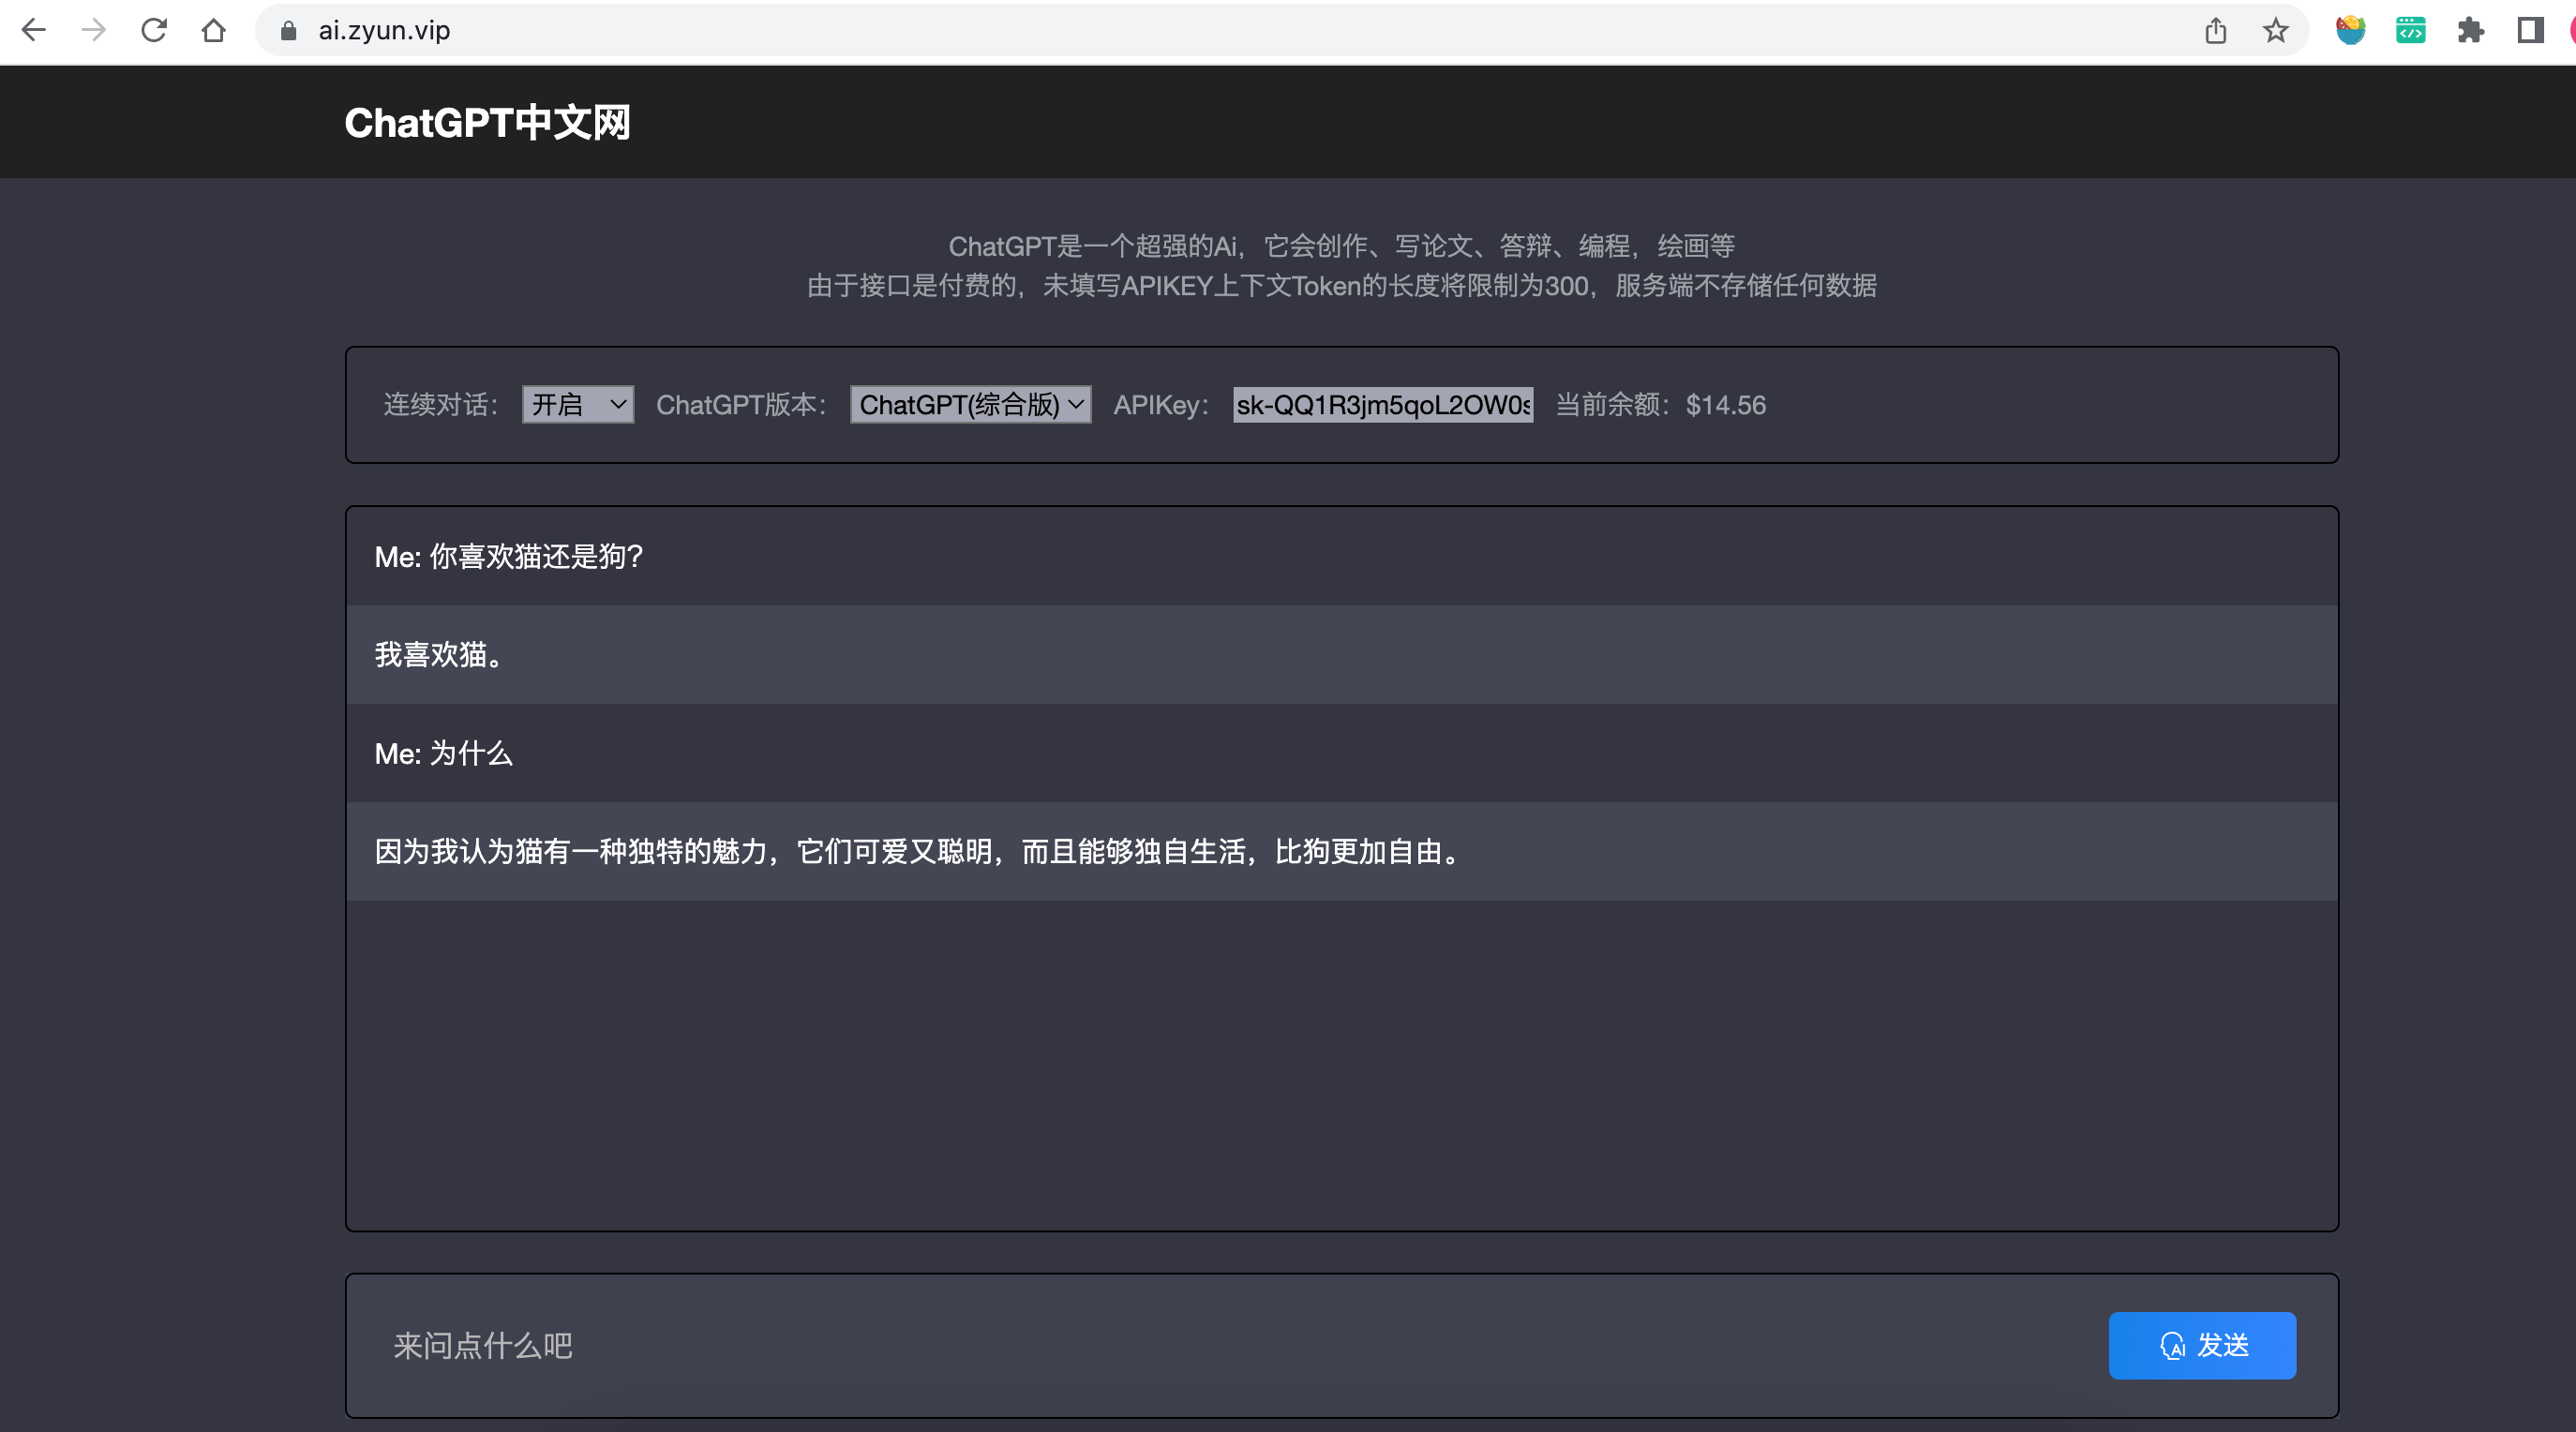Click the padlock site info icon
The image size is (2576, 1432).
[x=289, y=31]
